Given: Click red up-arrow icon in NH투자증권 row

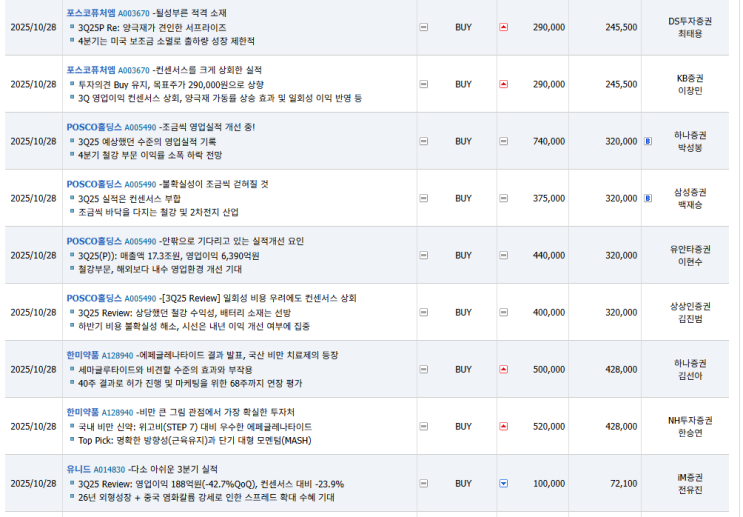Looking at the screenshot, I should (503, 426).
